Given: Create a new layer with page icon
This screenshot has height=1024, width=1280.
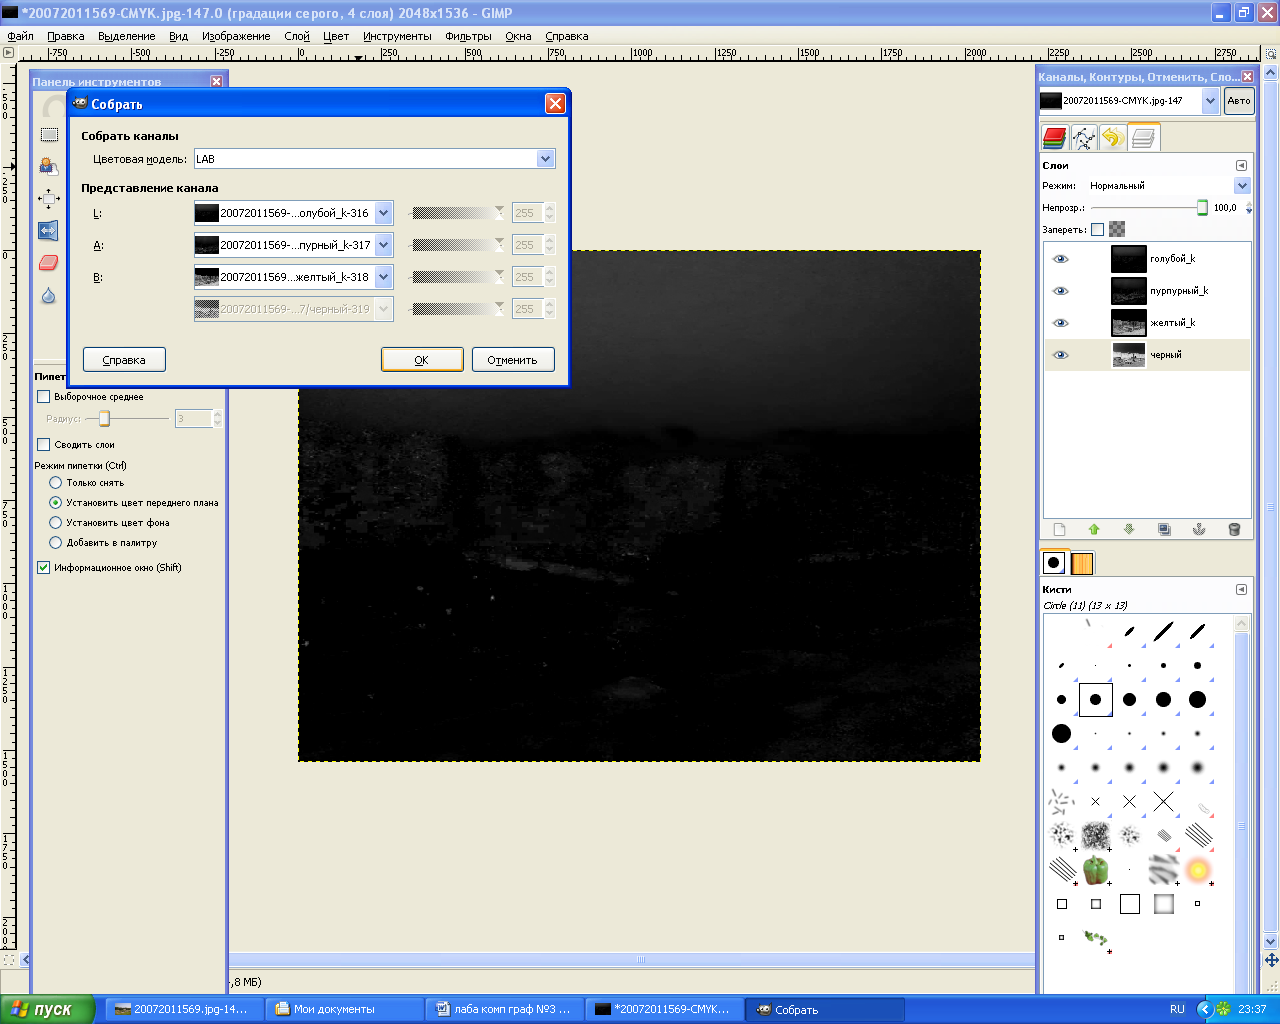Looking at the screenshot, I should point(1060,529).
